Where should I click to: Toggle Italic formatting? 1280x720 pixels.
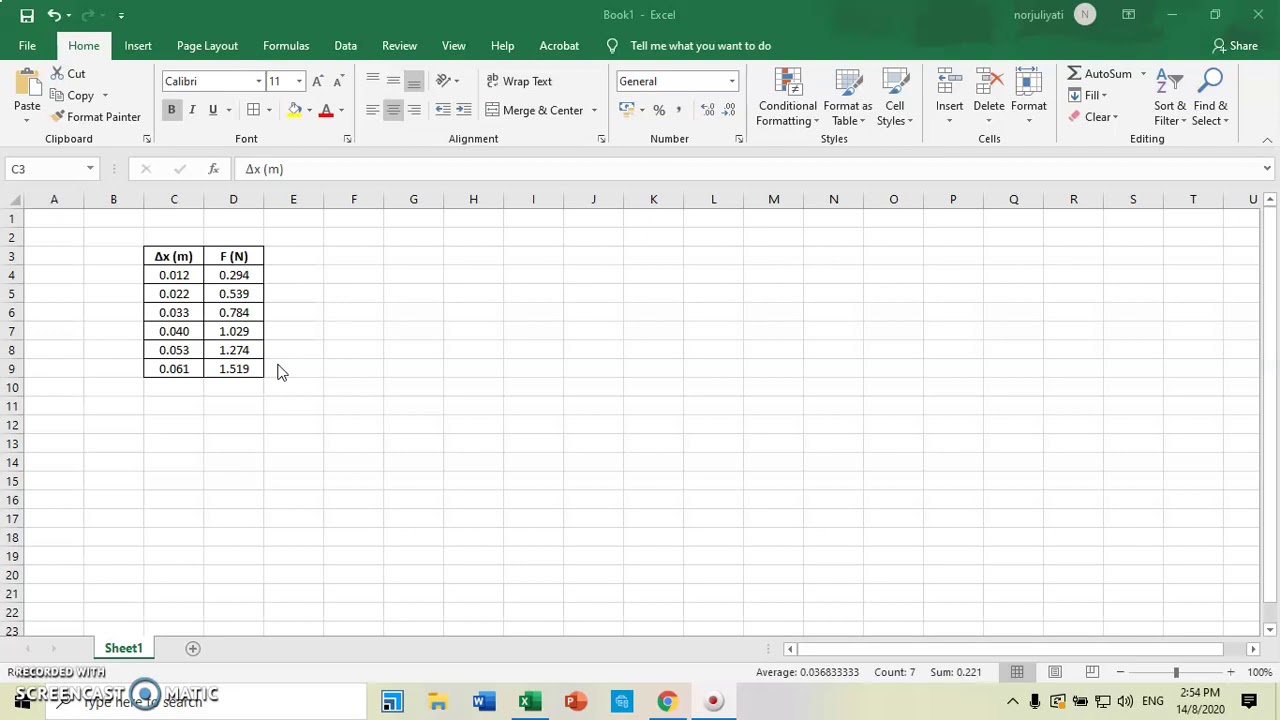192,110
